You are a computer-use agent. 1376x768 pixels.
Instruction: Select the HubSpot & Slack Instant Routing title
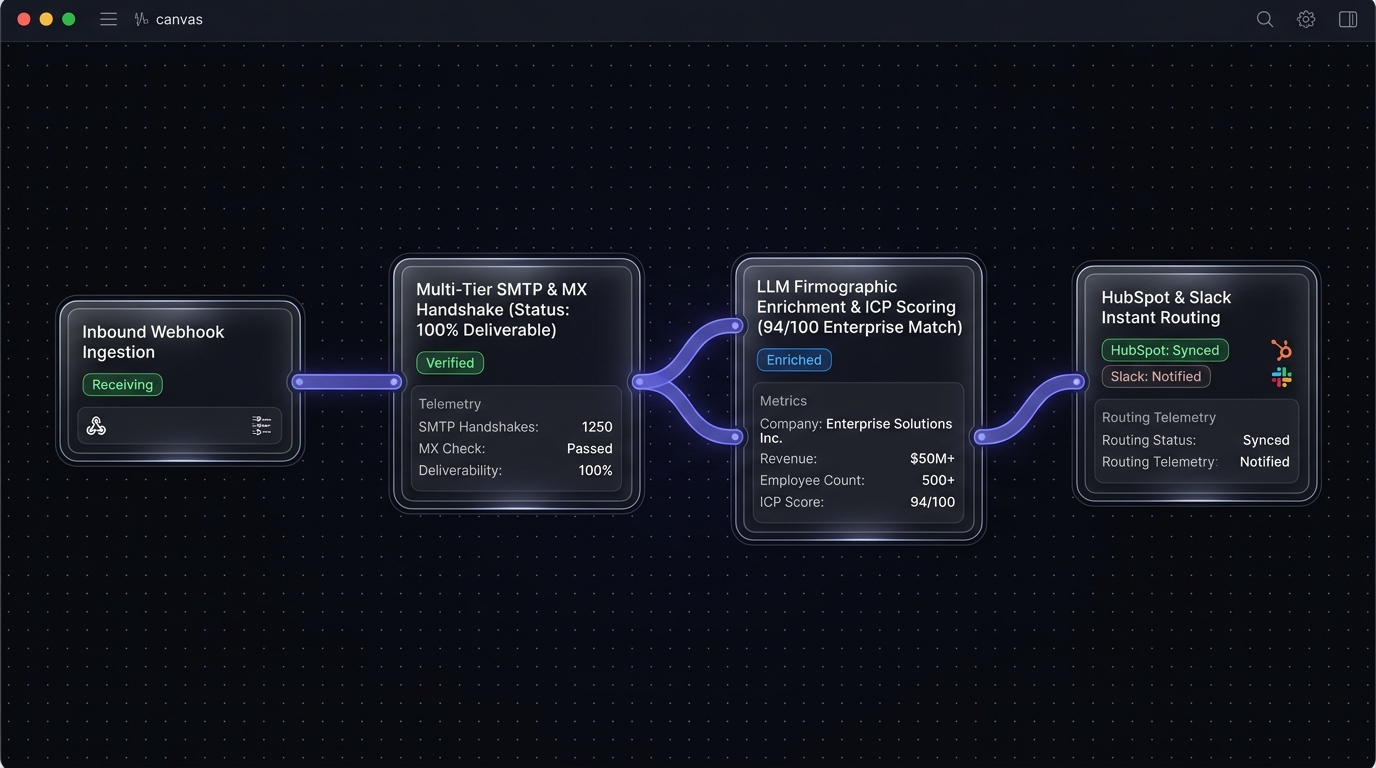tap(1166, 307)
